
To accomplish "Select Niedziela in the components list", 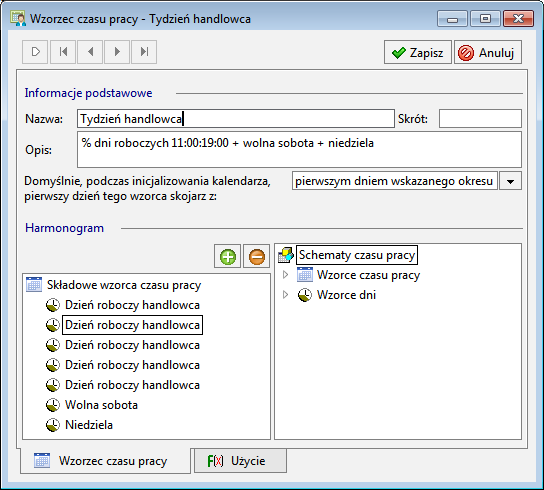I will pos(89,425).
